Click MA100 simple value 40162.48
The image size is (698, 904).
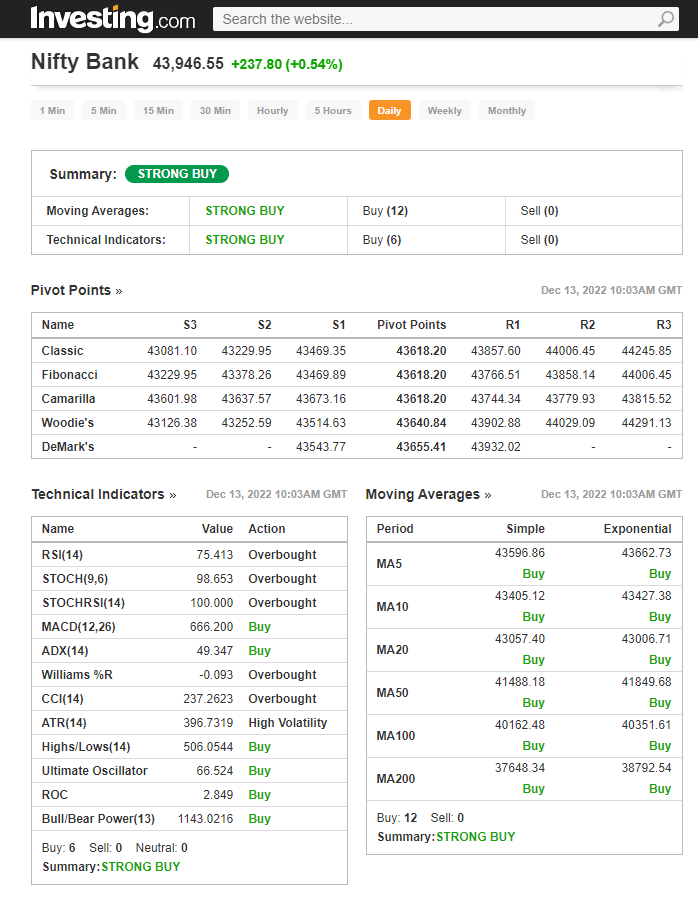click(520, 725)
